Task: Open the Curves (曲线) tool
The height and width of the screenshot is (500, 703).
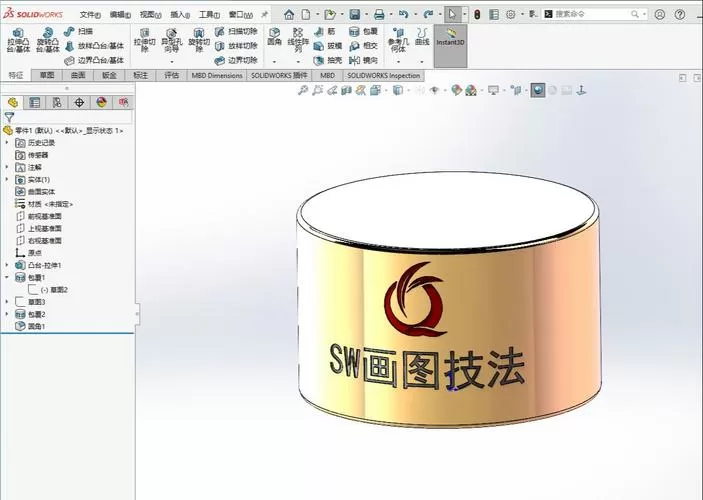Action: pos(422,37)
